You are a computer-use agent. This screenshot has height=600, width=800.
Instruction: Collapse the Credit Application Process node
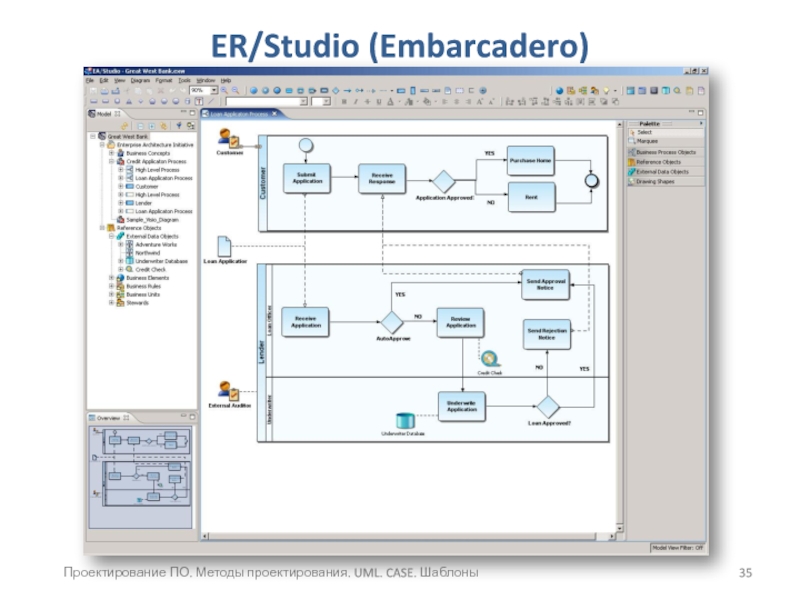click(x=111, y=161)
